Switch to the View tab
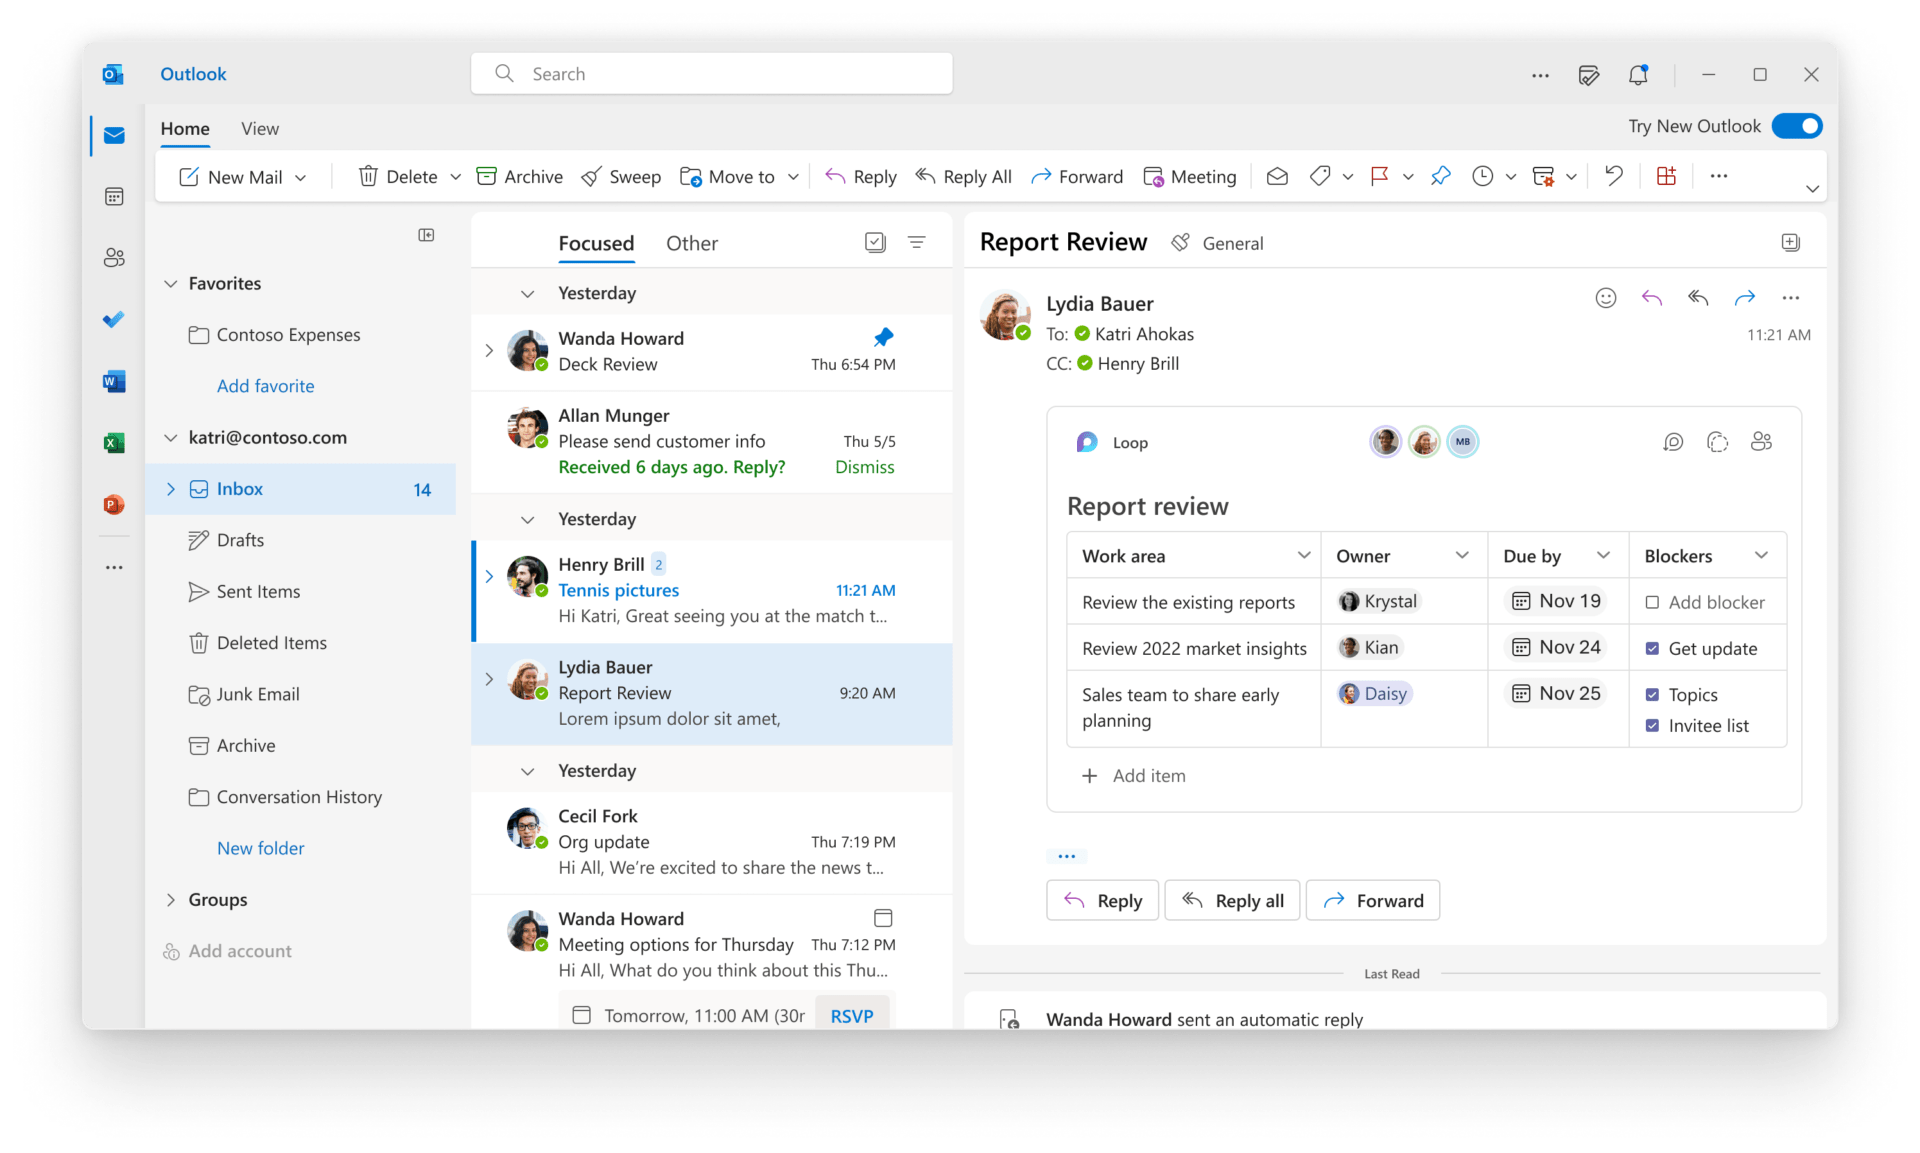This screenshot has width=1920, height=1153. point(259,128)
